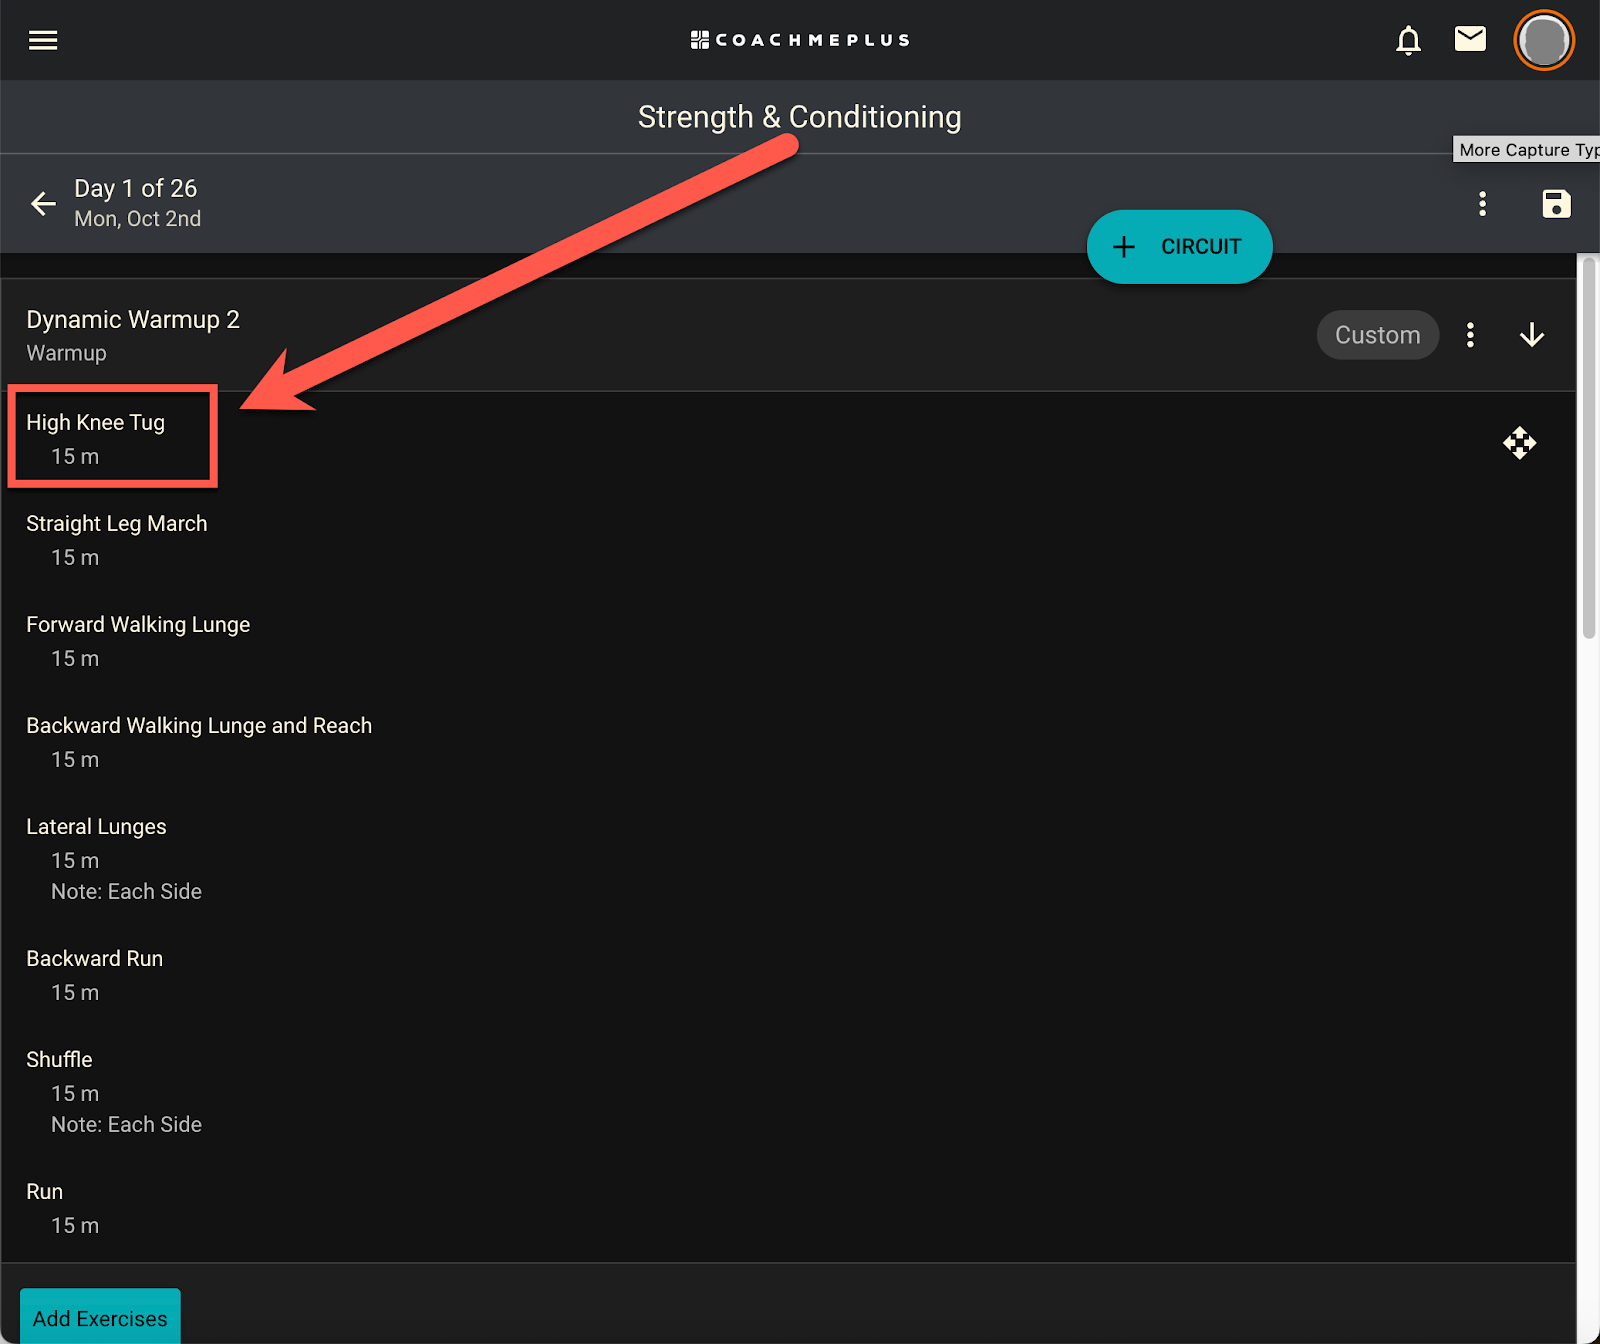This screenshot has width=1600, height=1344.
Task: Save the workout with the floppy disk icon
Action: (1556, 204)
